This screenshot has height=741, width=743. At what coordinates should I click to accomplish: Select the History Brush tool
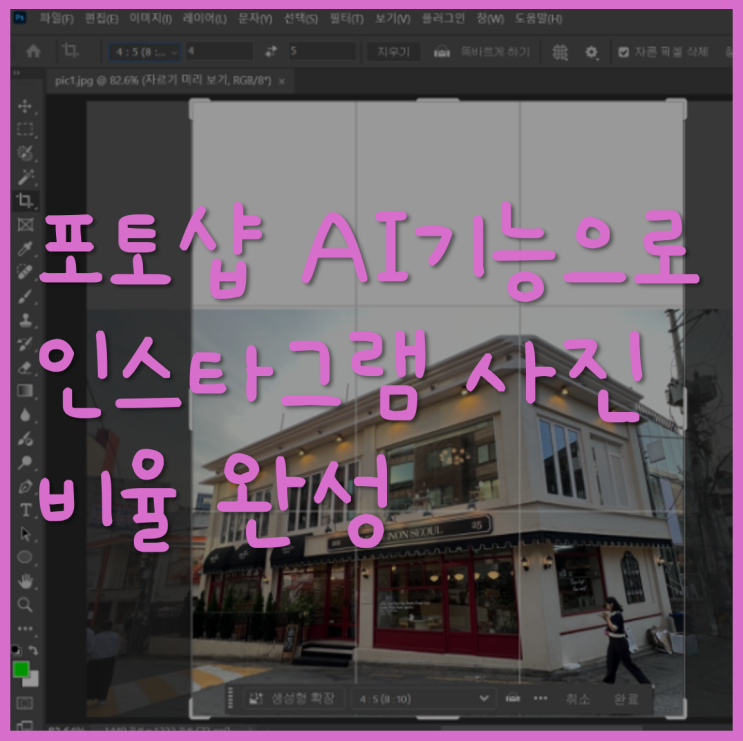(x=25, y=343)
